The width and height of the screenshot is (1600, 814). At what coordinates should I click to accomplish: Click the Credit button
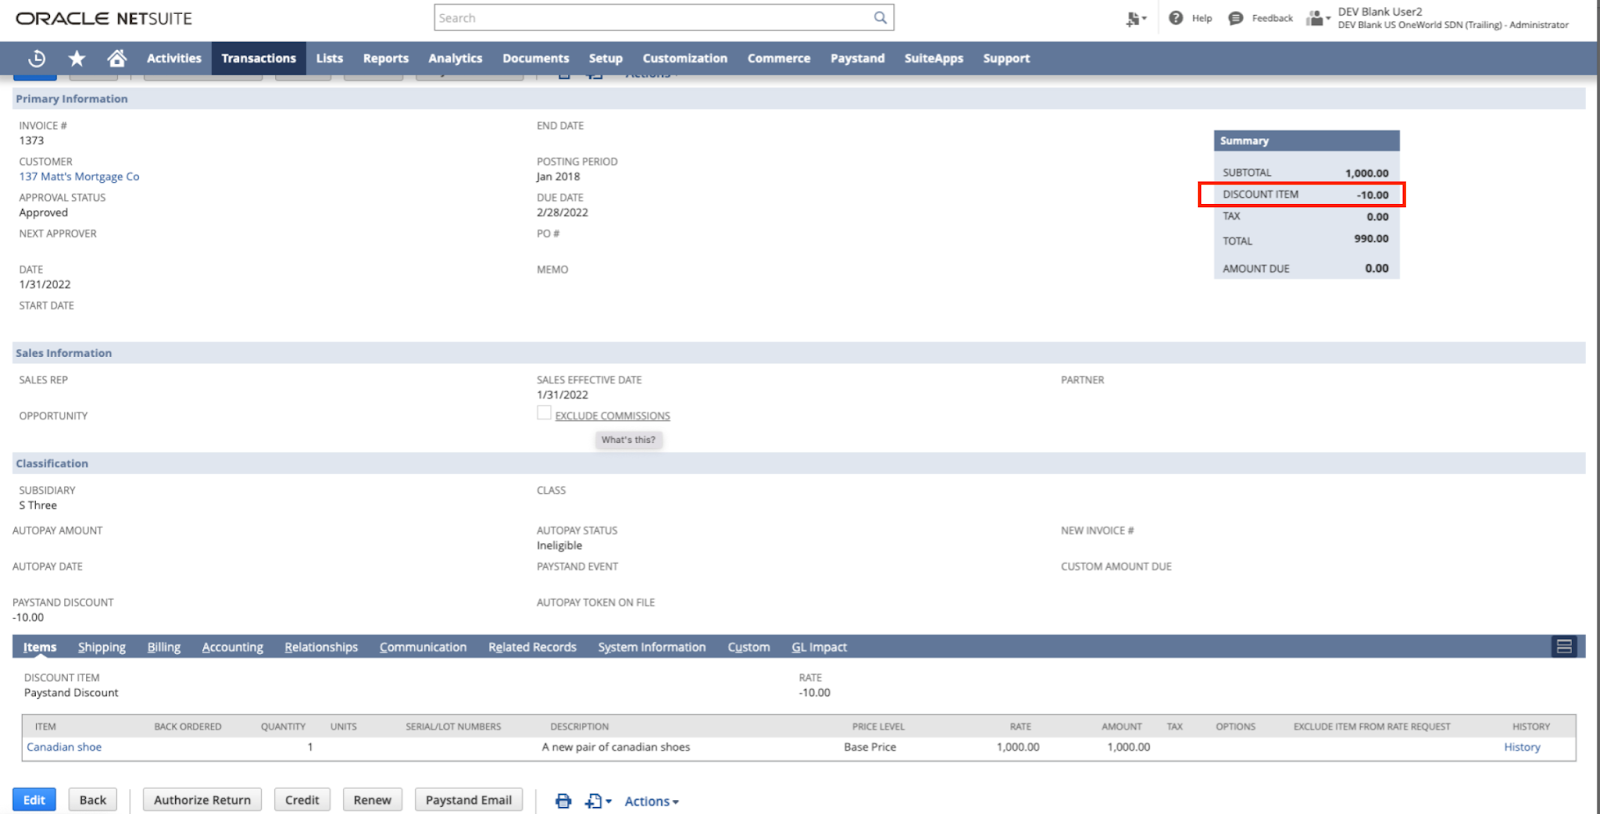[x=302, y=800]
